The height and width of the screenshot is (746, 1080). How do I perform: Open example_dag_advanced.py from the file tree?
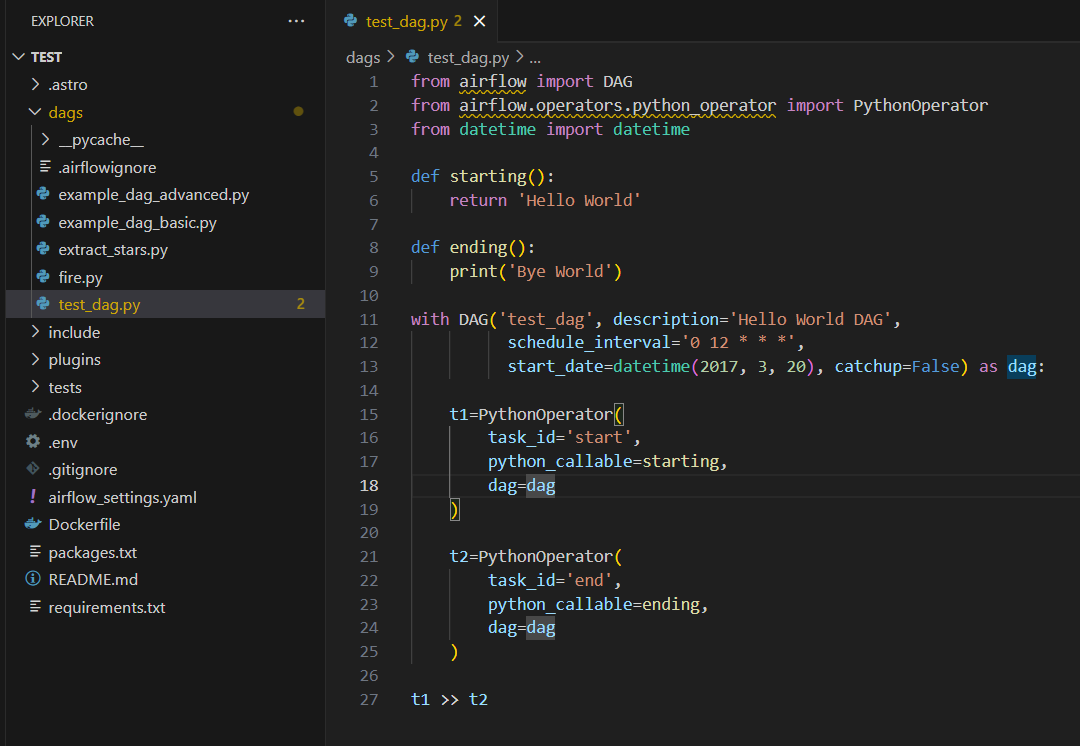154,195
